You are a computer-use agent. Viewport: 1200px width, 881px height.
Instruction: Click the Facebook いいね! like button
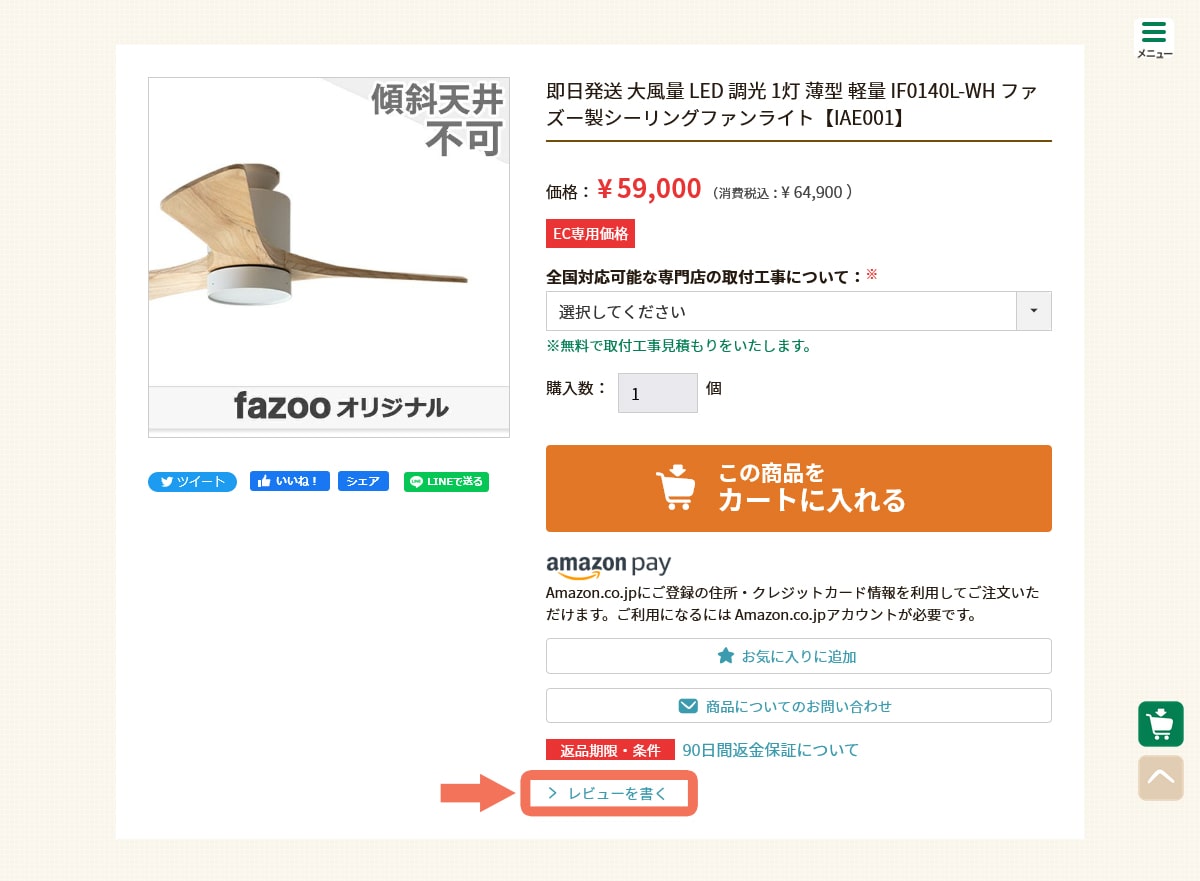[289, 481]
